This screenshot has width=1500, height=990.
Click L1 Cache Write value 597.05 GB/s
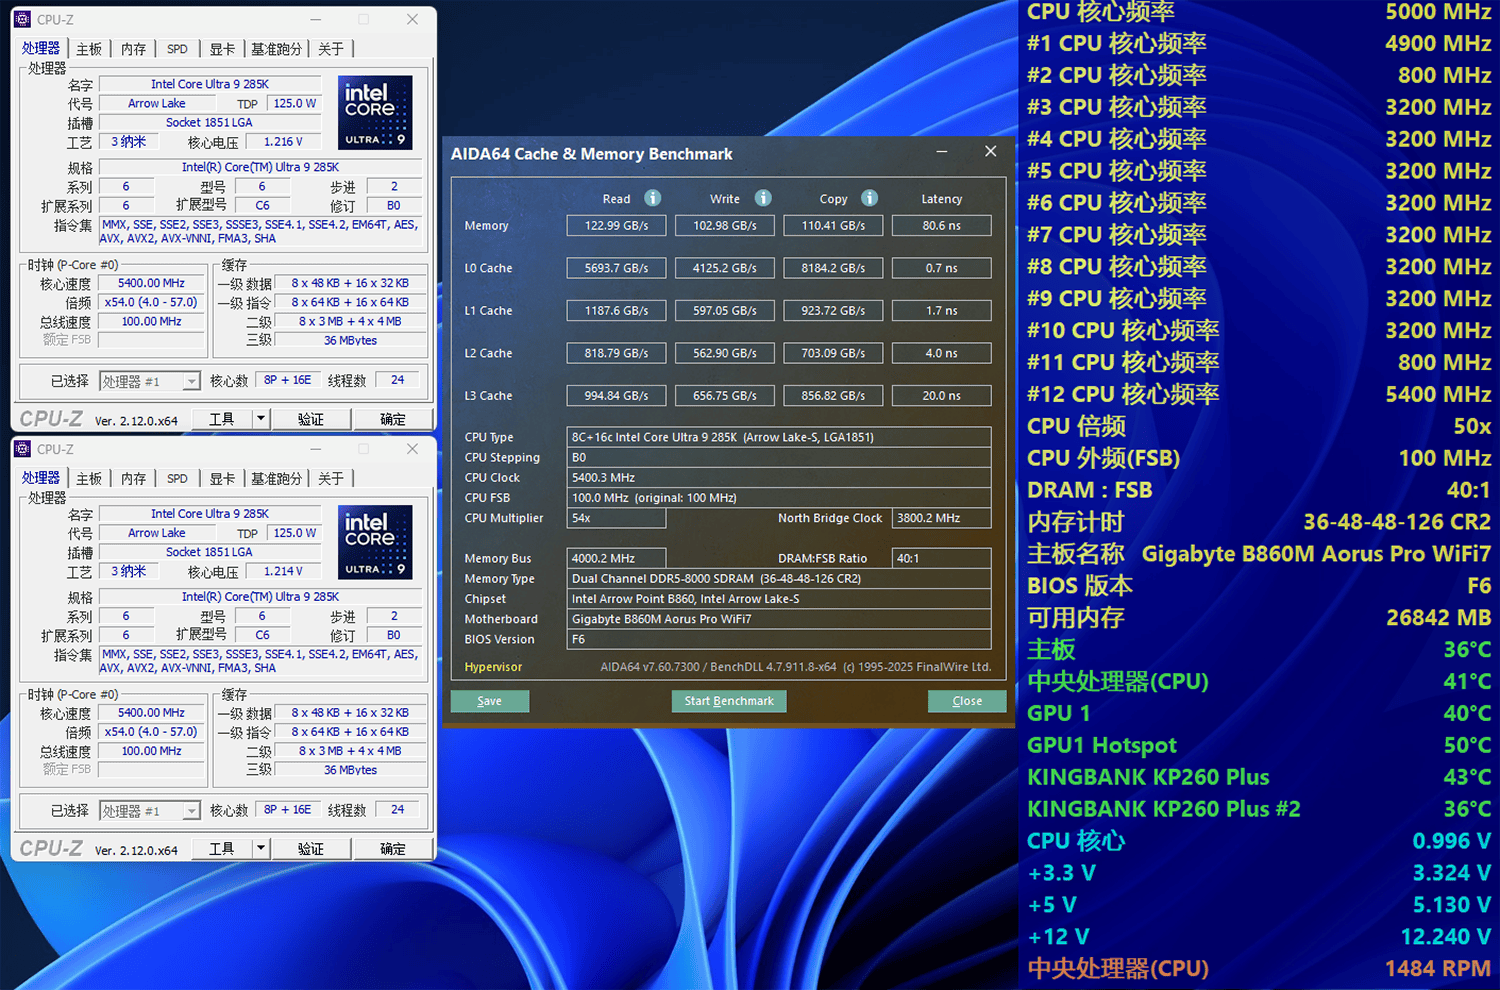point(725,311)
